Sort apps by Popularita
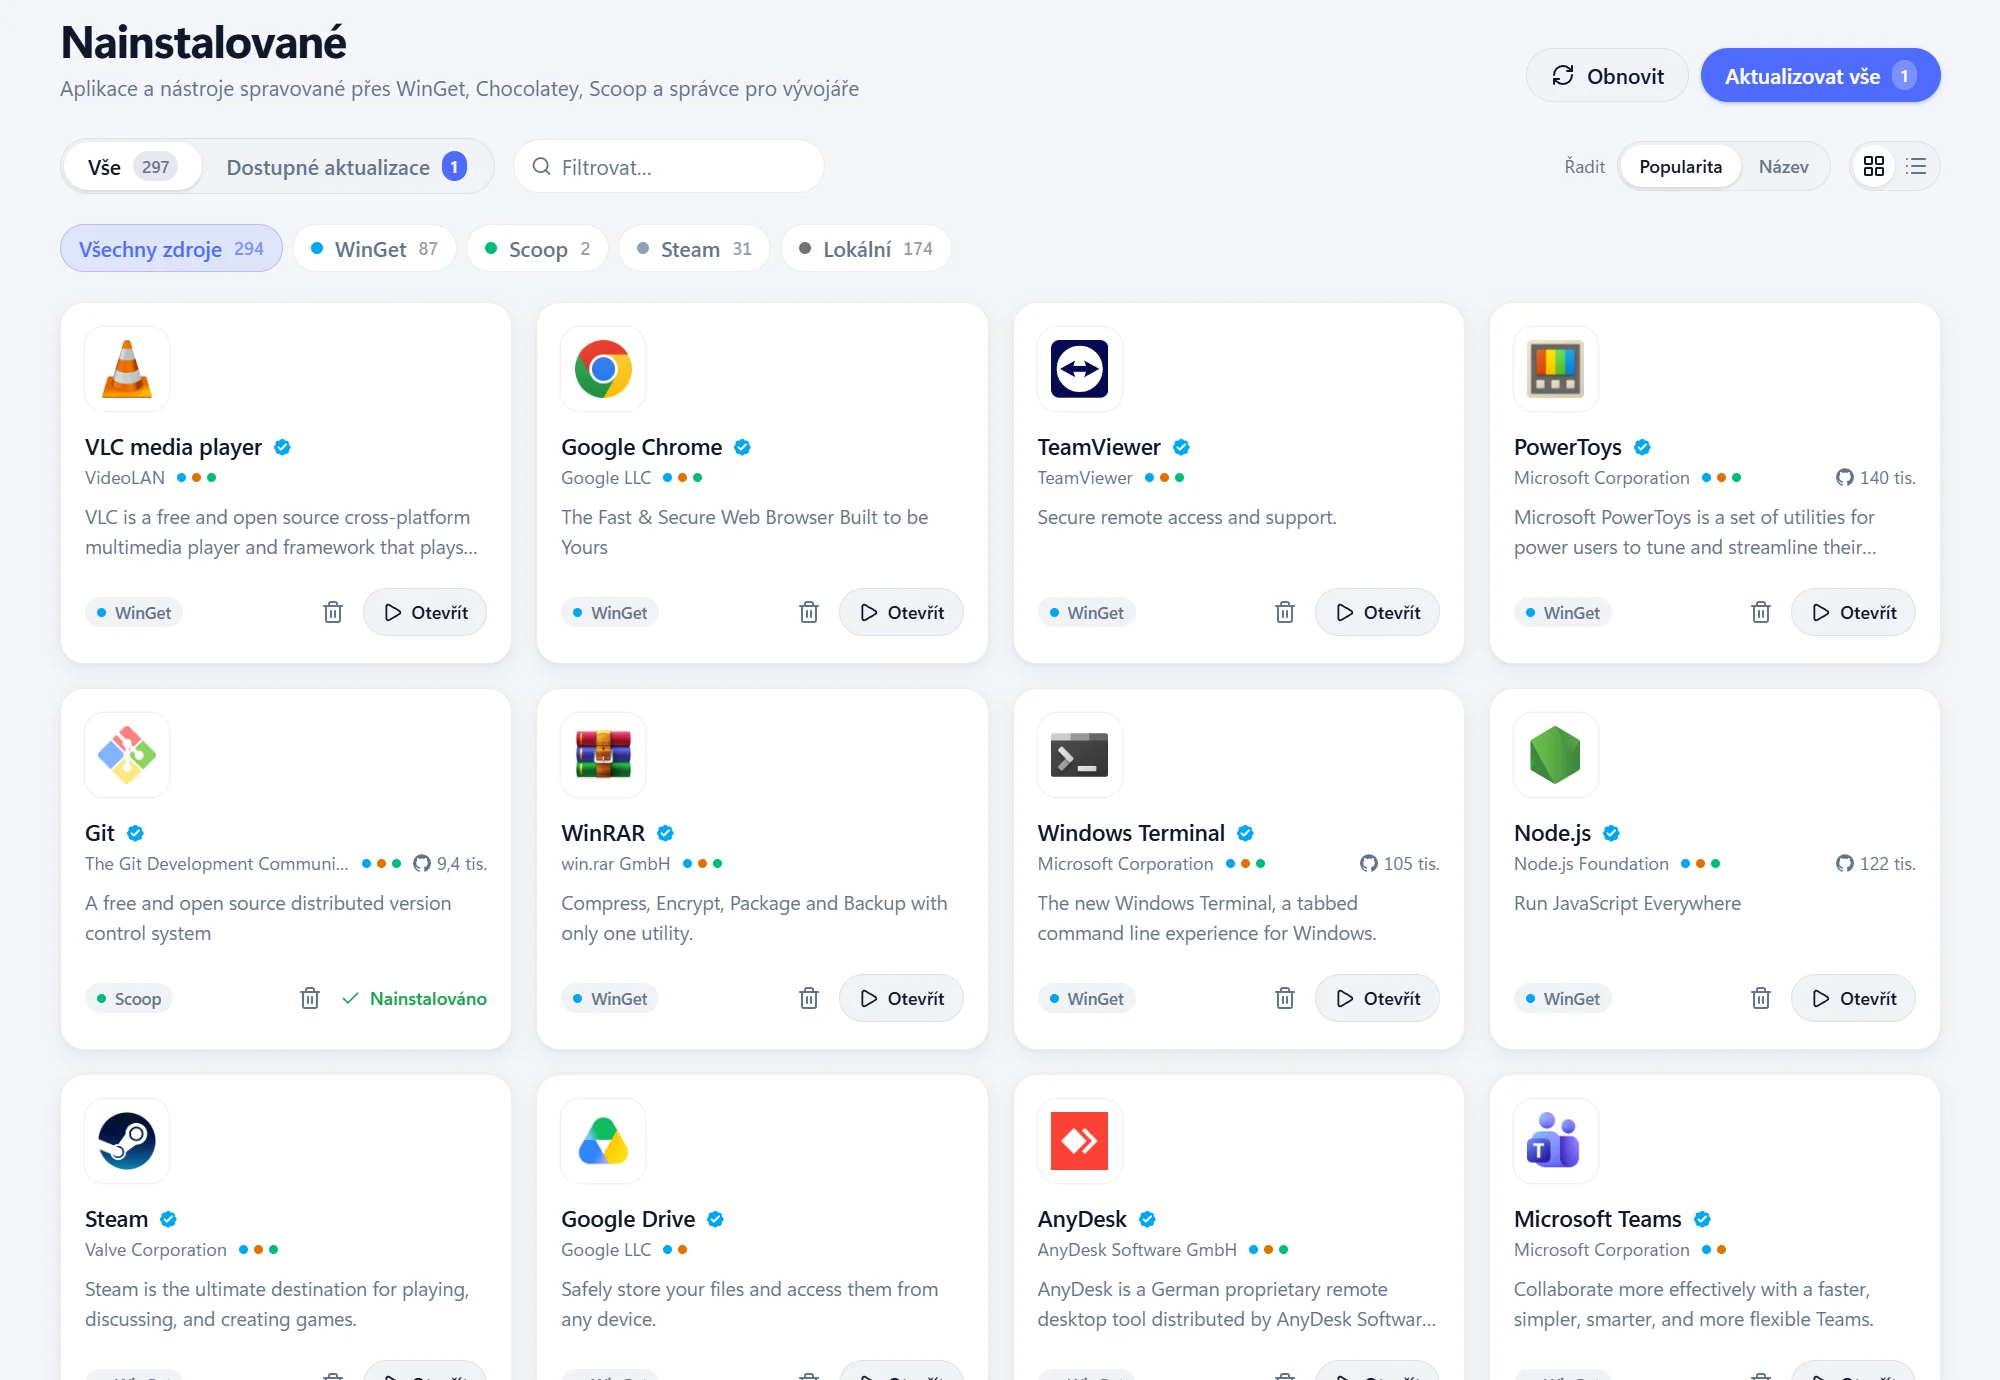The width and height of the screenshot is (2000, 1380). pyautogui.click(x=1680, y=166)
